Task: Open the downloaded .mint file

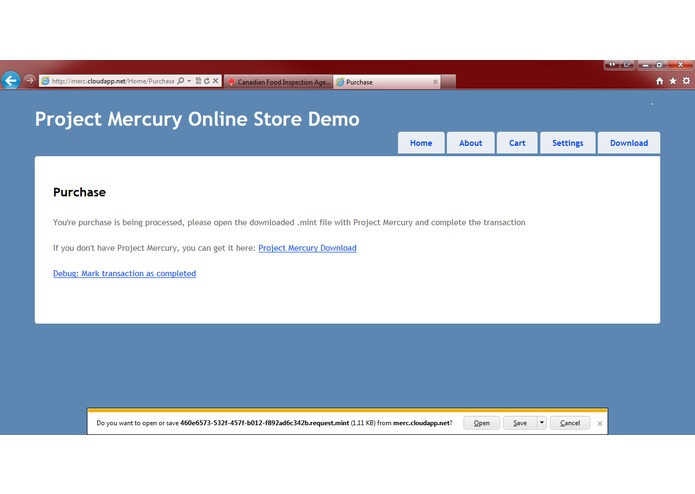Action: pyautogui.click(x=481, y=423)
